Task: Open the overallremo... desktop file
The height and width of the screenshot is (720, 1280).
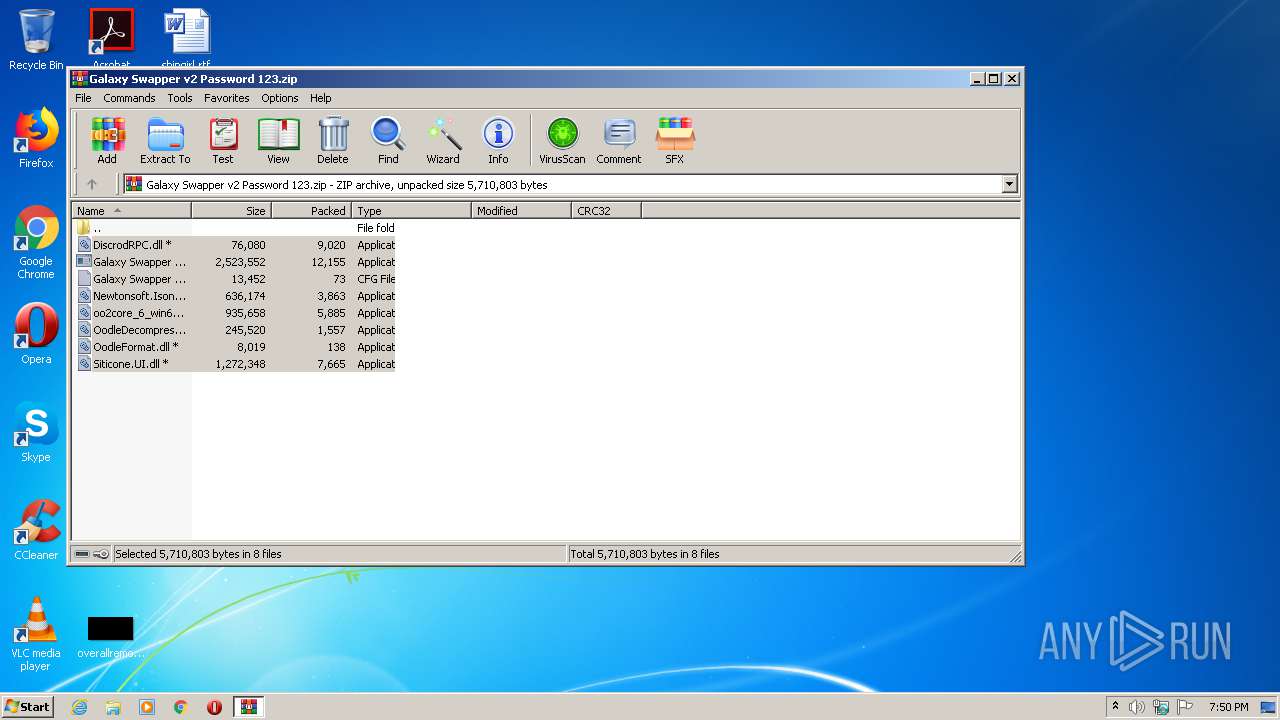Action: pyautogui.click(x=110, y=637)
